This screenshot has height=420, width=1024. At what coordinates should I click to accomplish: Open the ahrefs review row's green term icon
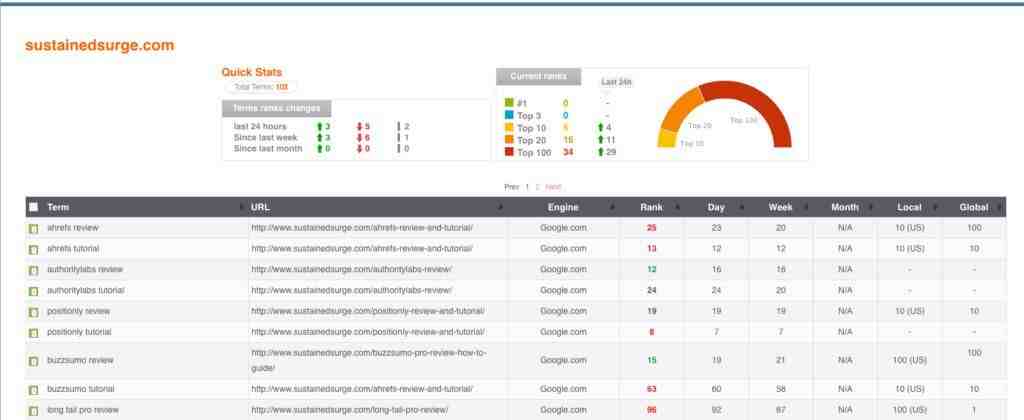(33, 229)
